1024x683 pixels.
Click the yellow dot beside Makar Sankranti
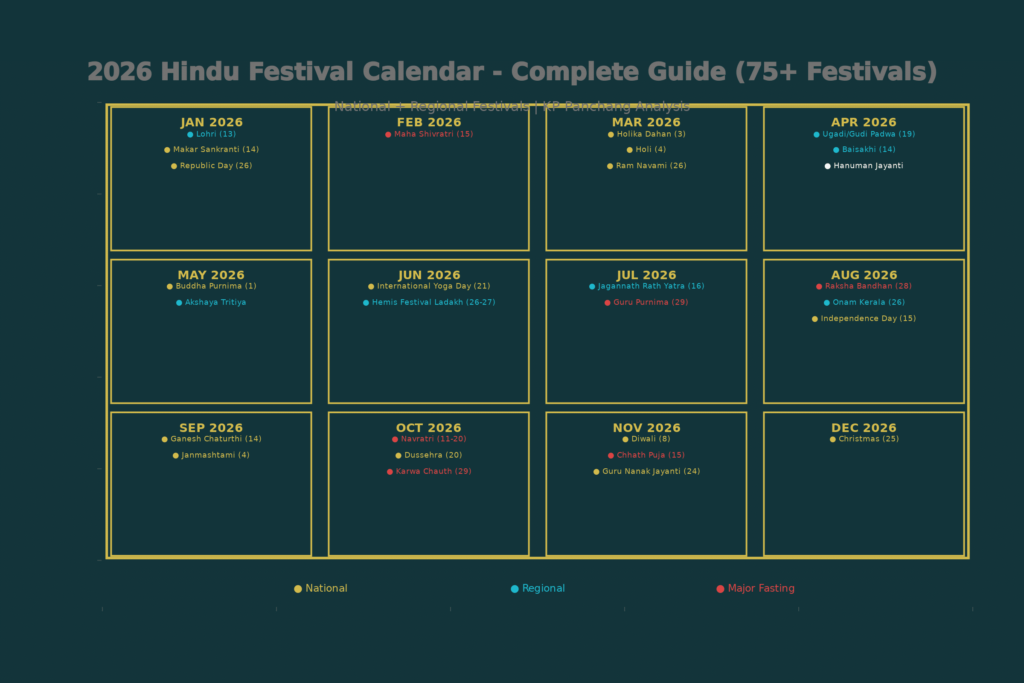[x=167, y=150]
